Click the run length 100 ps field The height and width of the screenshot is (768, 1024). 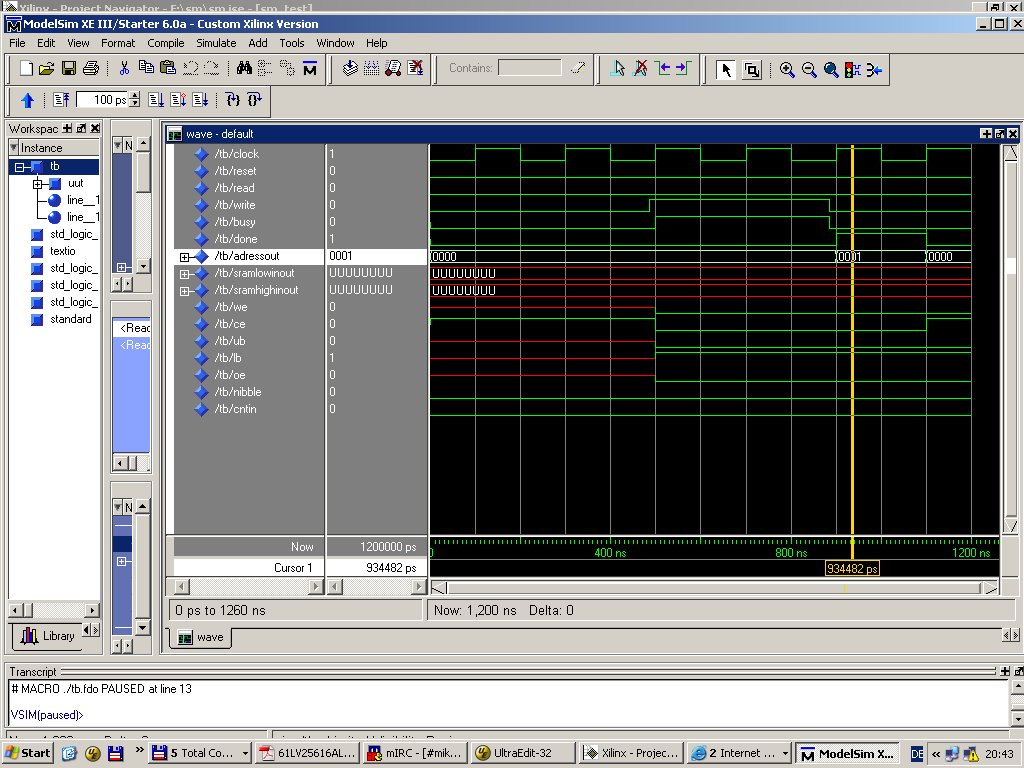pyautogui.click(x=103, y=100)
